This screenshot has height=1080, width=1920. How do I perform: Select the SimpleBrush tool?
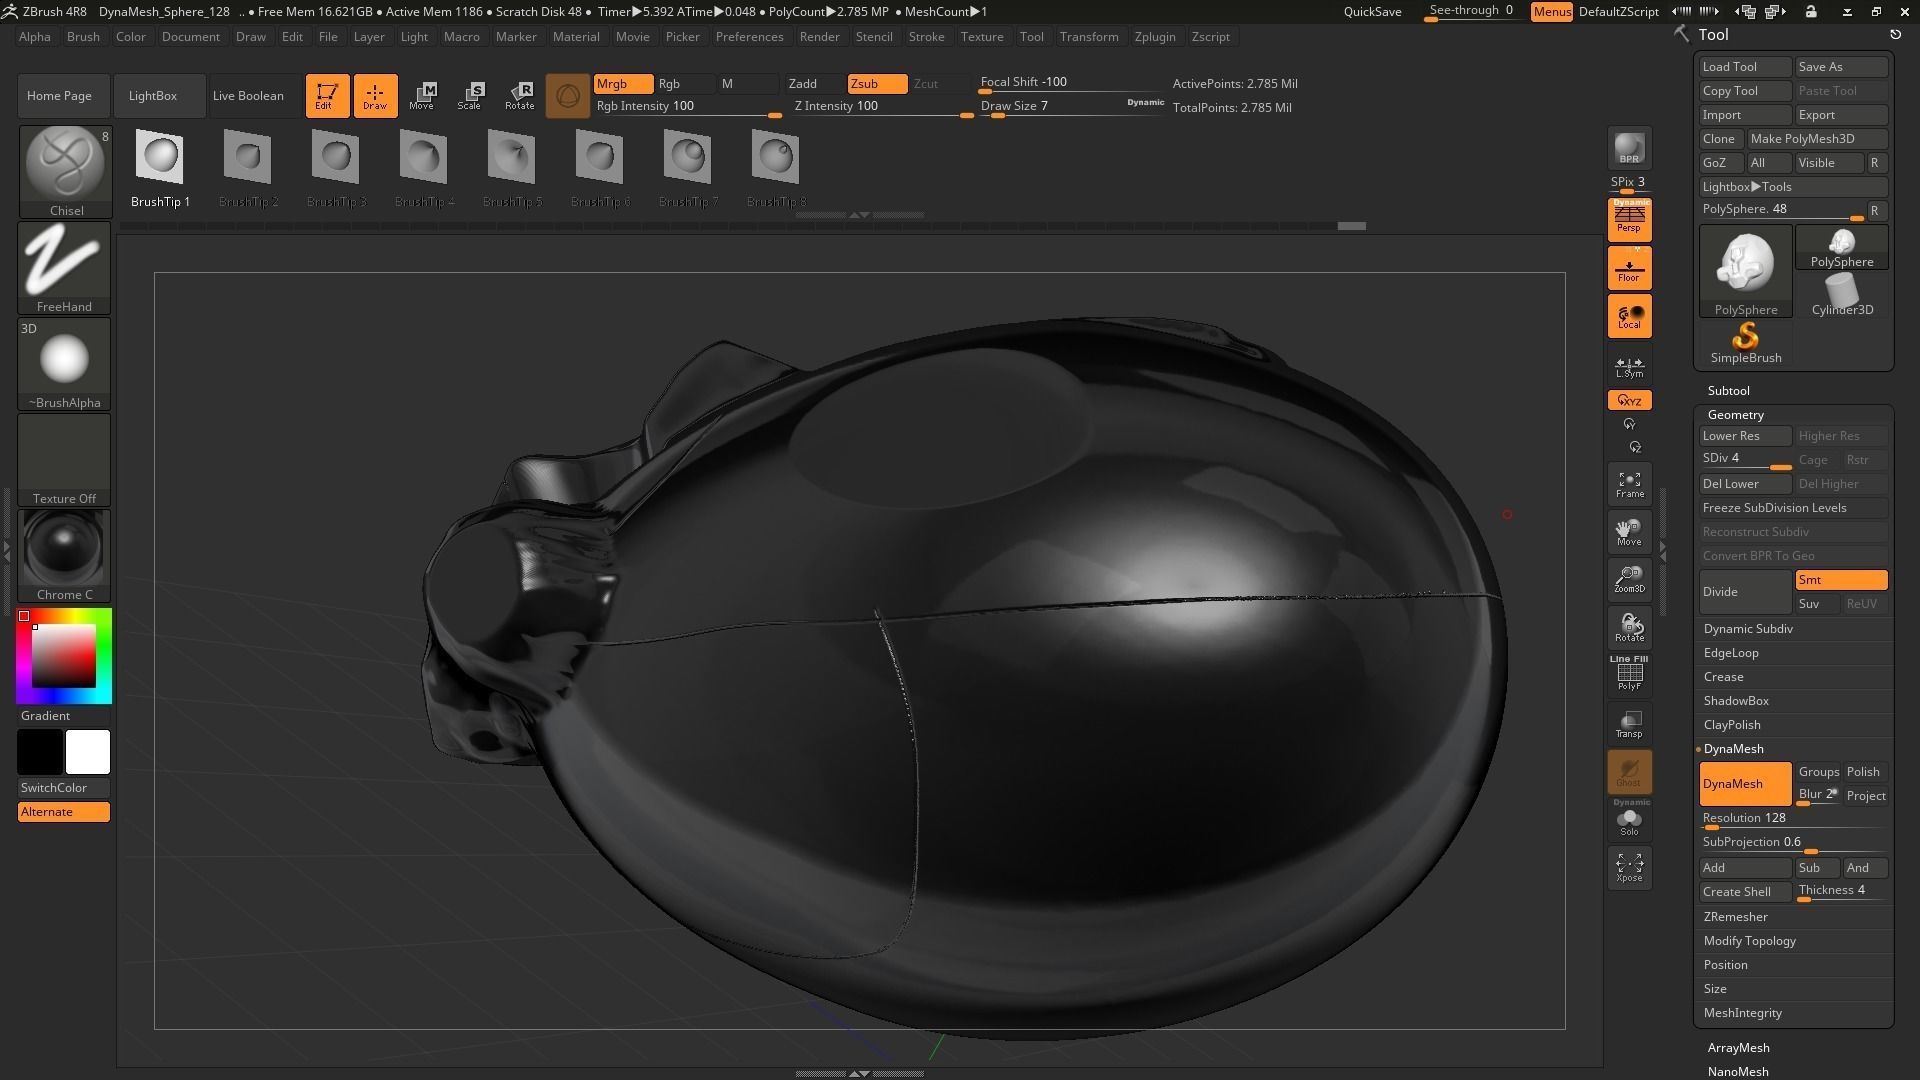click(x=1746, y=343)
